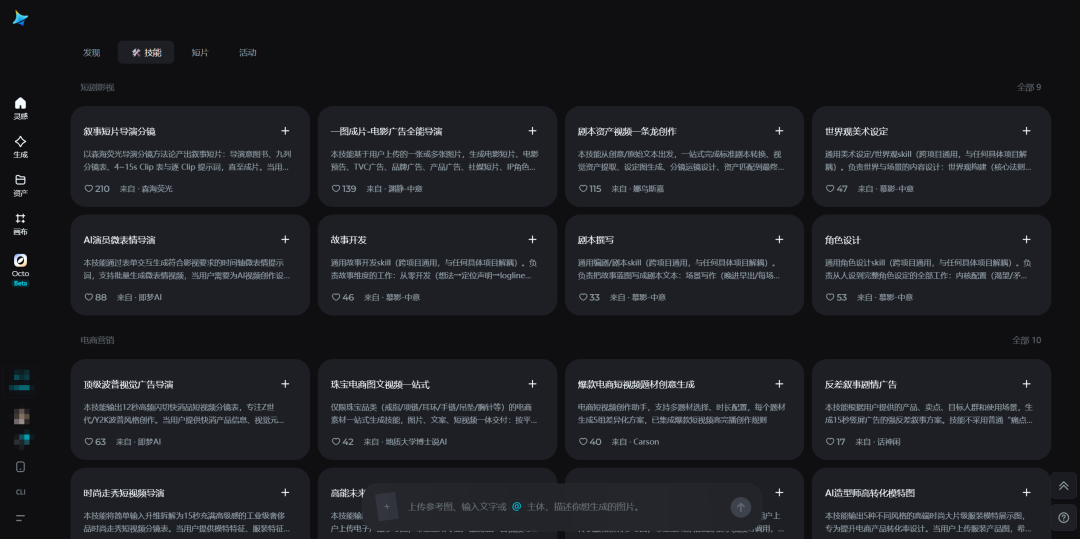1080x539 pixels.
Task: Click the send arrow button in prompt bar
Action: click(x=740, y=507)
